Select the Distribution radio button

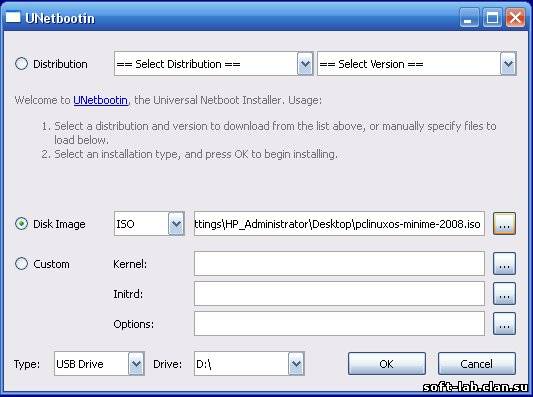click(21, 64)
